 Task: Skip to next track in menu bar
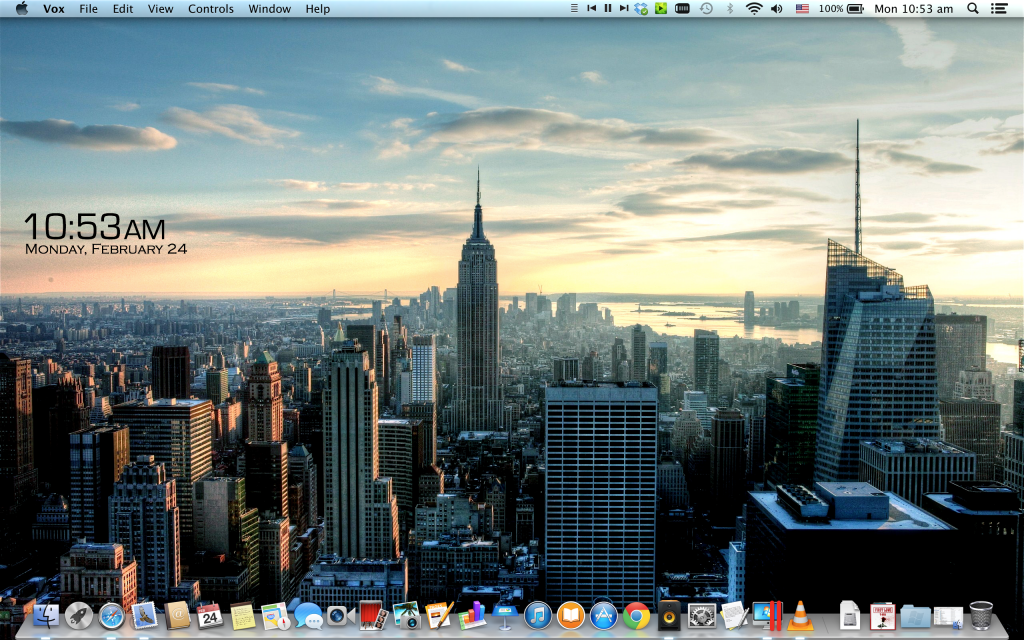click(x=623, y=8)
